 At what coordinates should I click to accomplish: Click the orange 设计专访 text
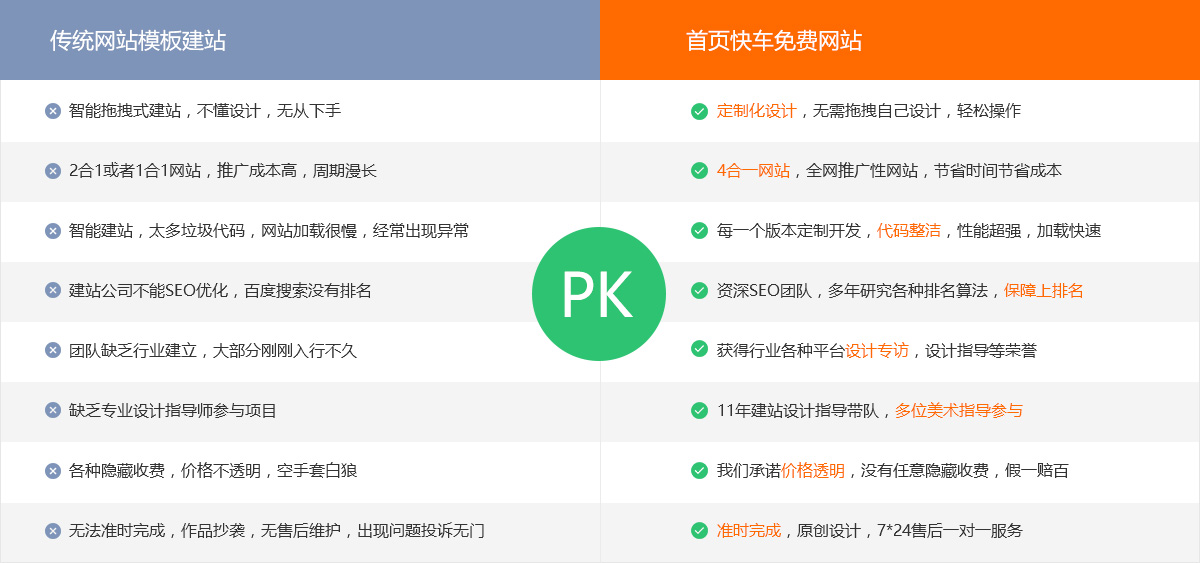point(877,351)
